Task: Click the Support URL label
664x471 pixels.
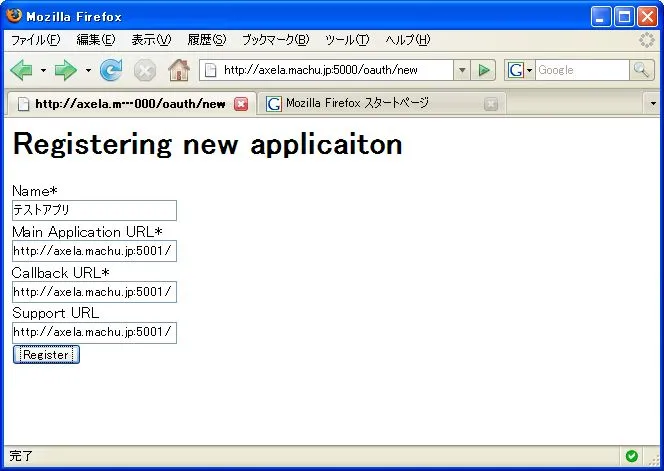Action: coord(55,313)
